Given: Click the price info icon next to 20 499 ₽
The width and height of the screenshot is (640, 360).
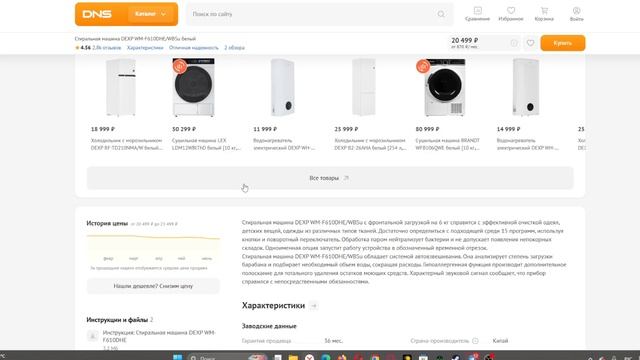Looking at the screenshot, I should [514, 43].
